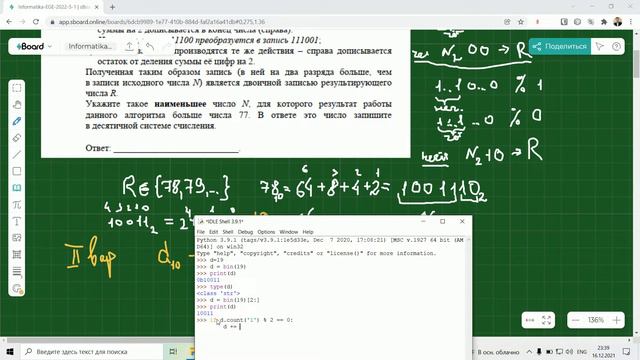Switch ENG input language indicator
Viewport: 640px width, 360px height.
pos(582,351)
